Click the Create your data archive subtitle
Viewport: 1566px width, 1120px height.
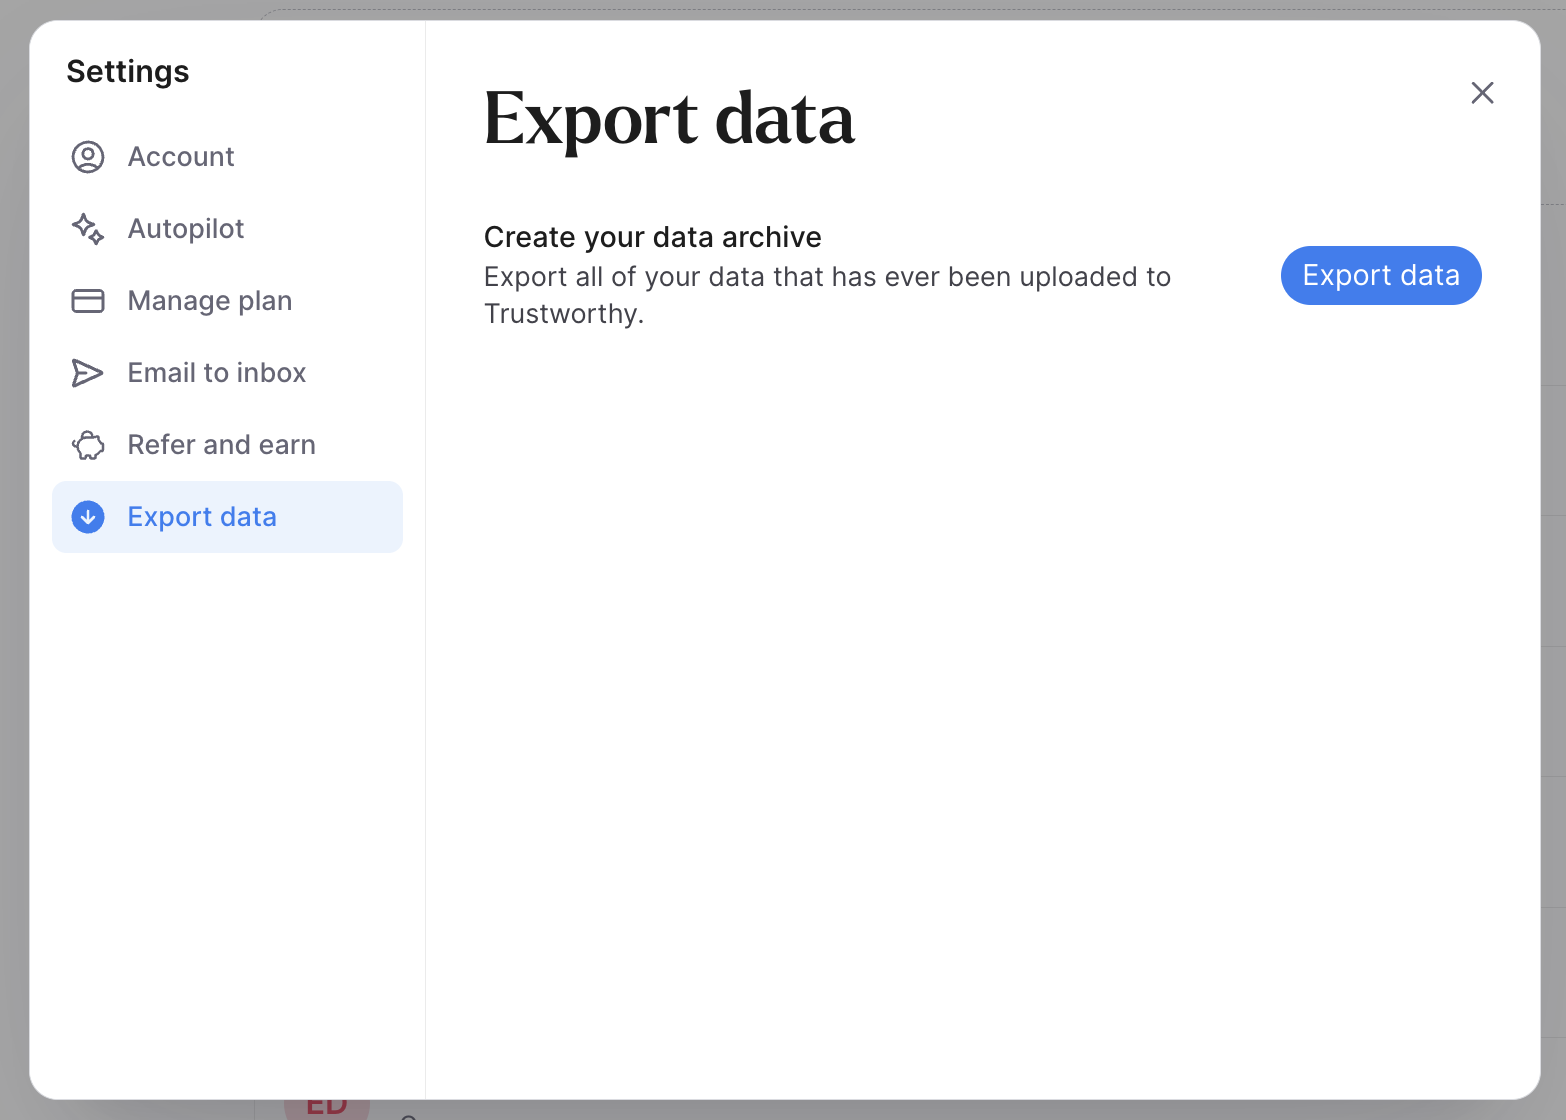pyautogui.click(x=652, y=237)
